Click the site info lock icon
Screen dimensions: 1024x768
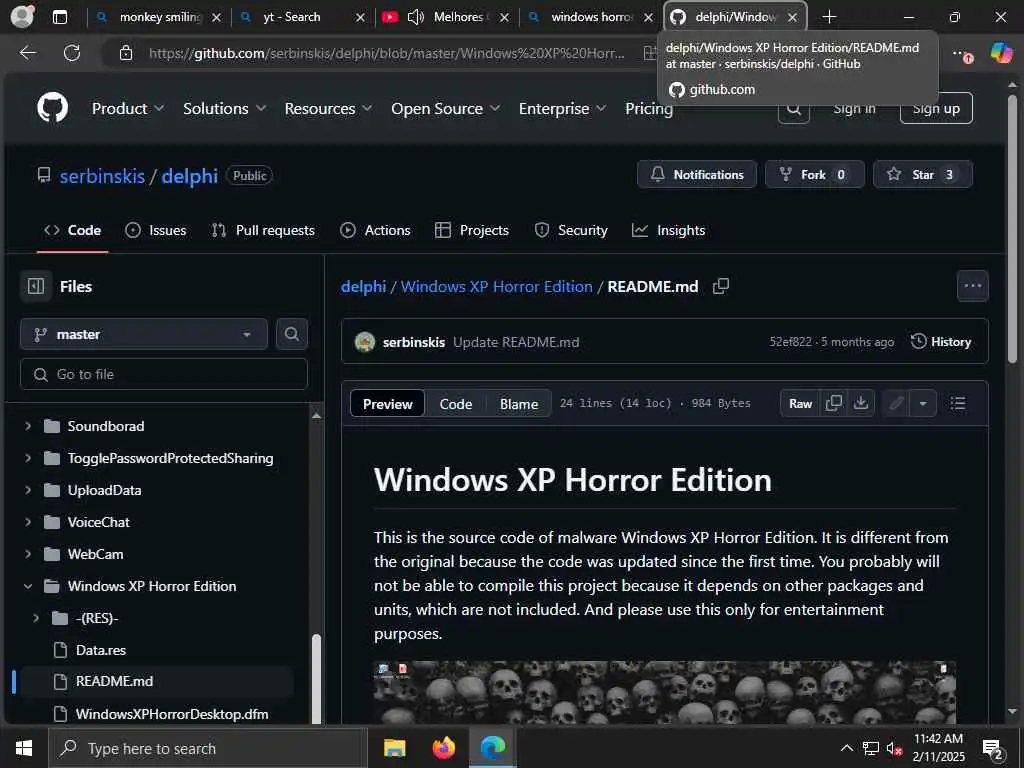tap(126, 53)
